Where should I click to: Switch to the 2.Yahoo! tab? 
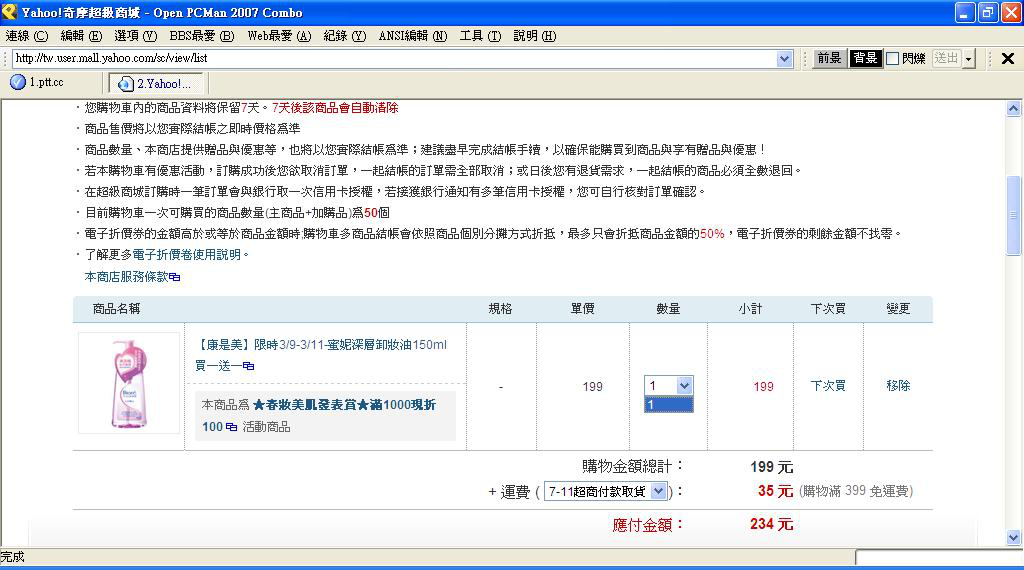tap(157, 84)
